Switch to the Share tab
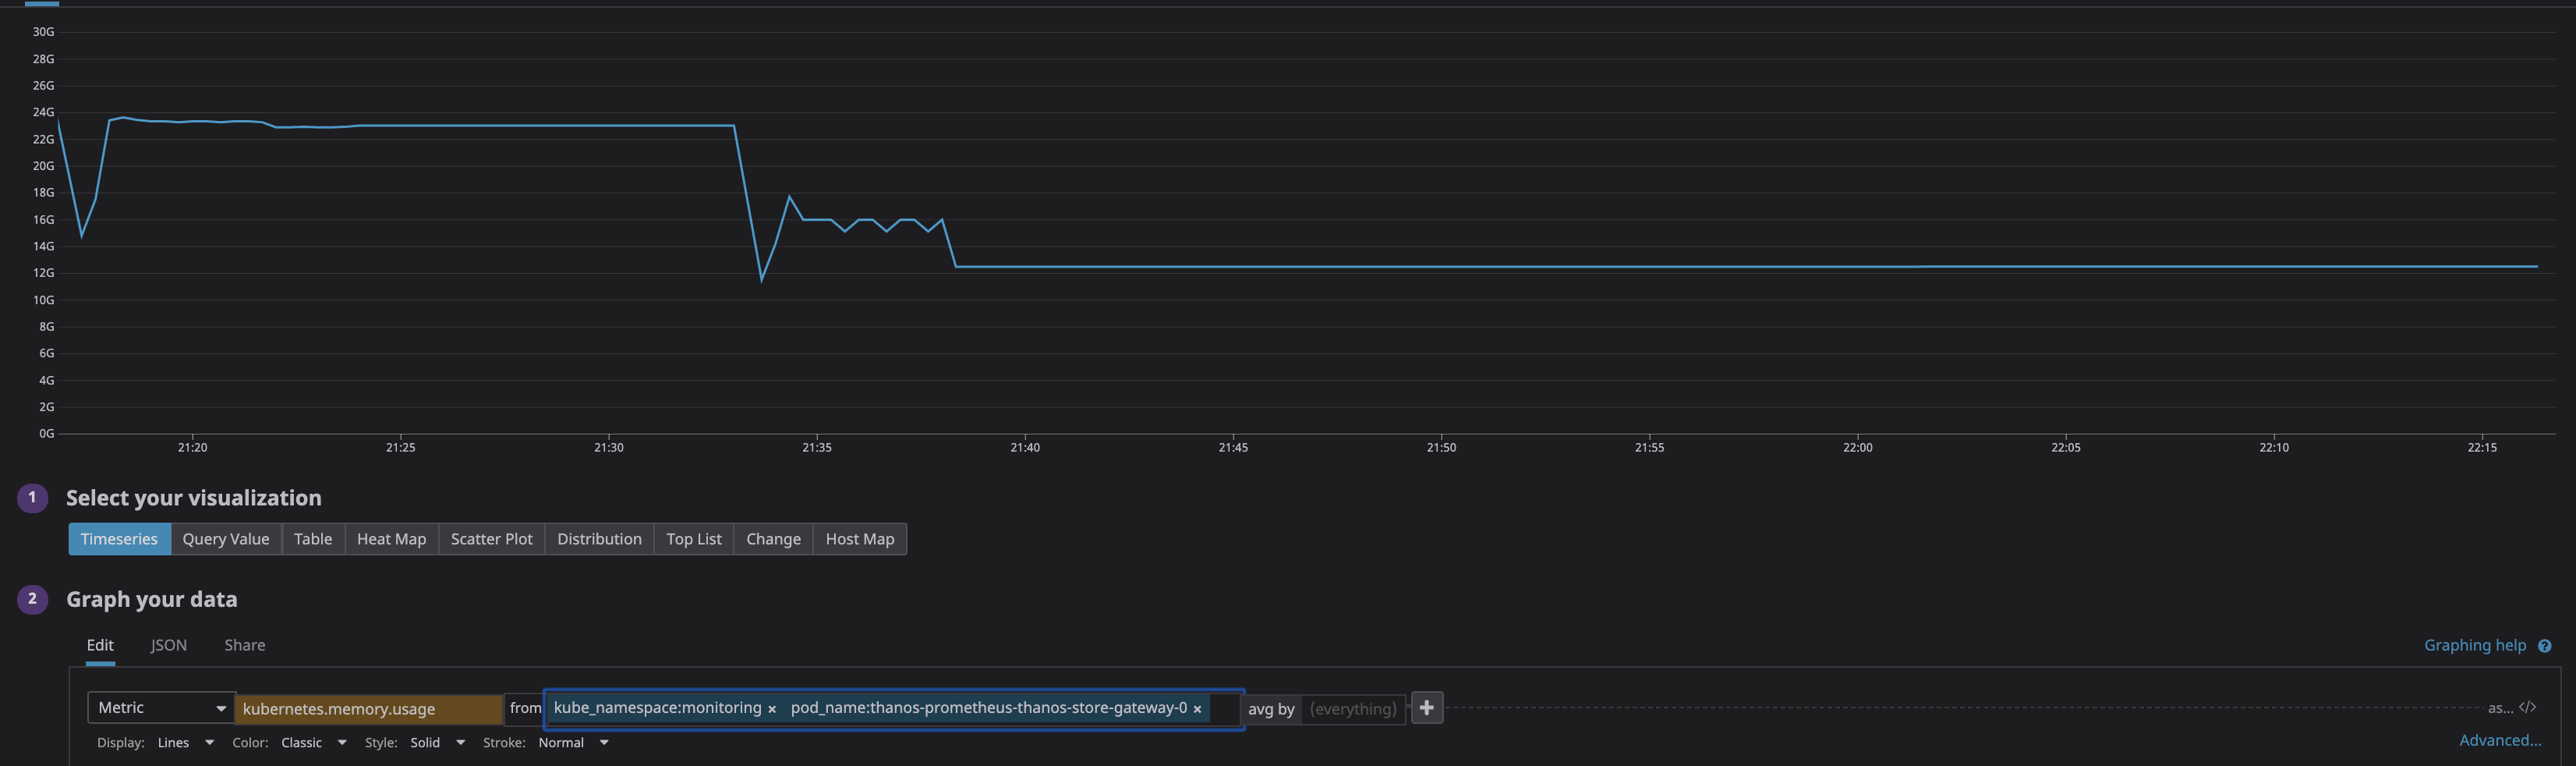Screen dimensions: 2576x766 (245, 646)
